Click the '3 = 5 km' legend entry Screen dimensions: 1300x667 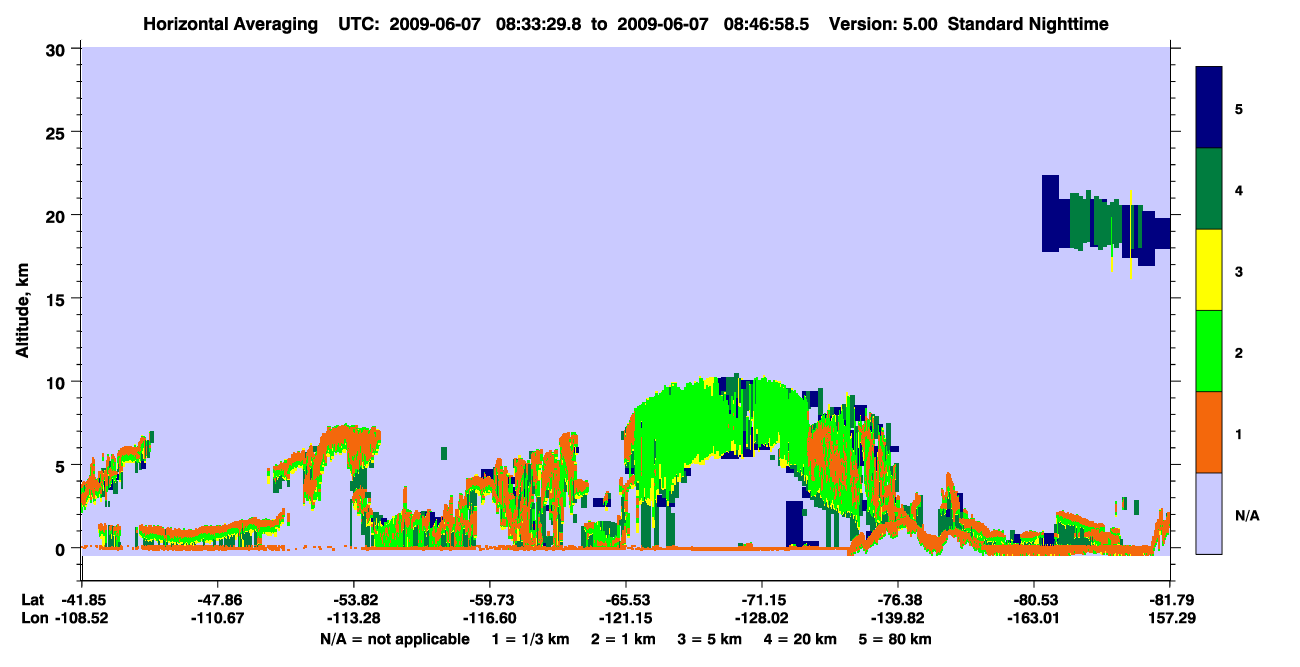[x=710, y=639]
